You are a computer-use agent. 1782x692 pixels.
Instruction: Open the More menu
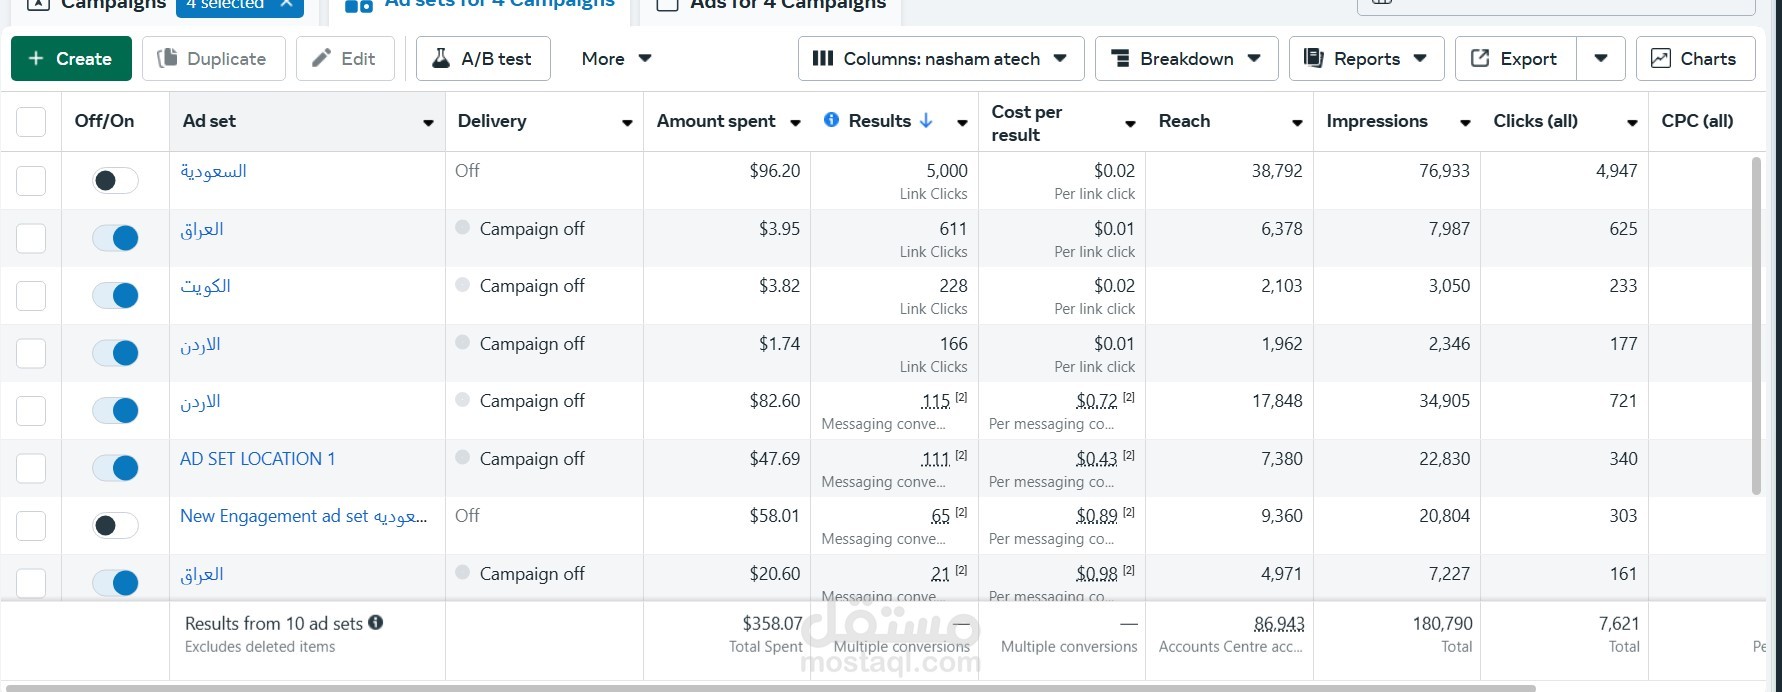point(616,59)
